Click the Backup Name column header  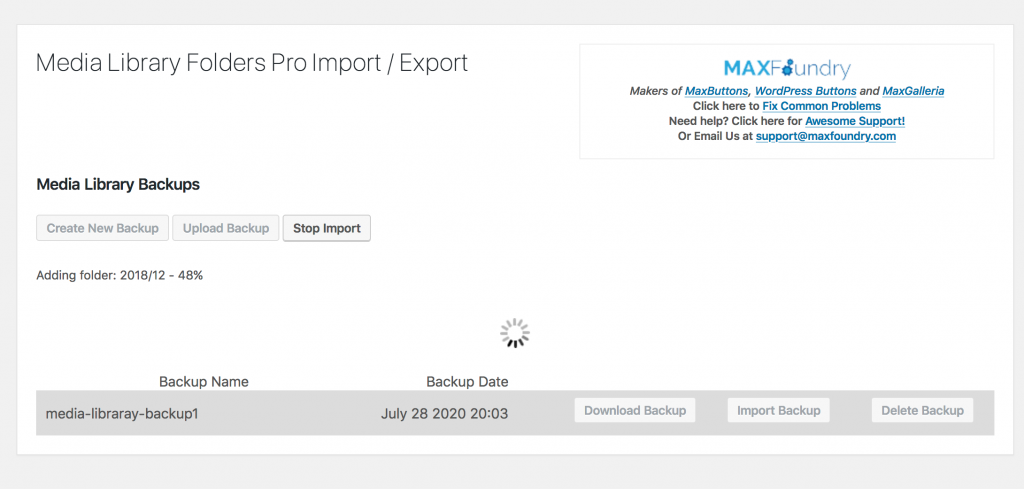(x=204, y=382)
